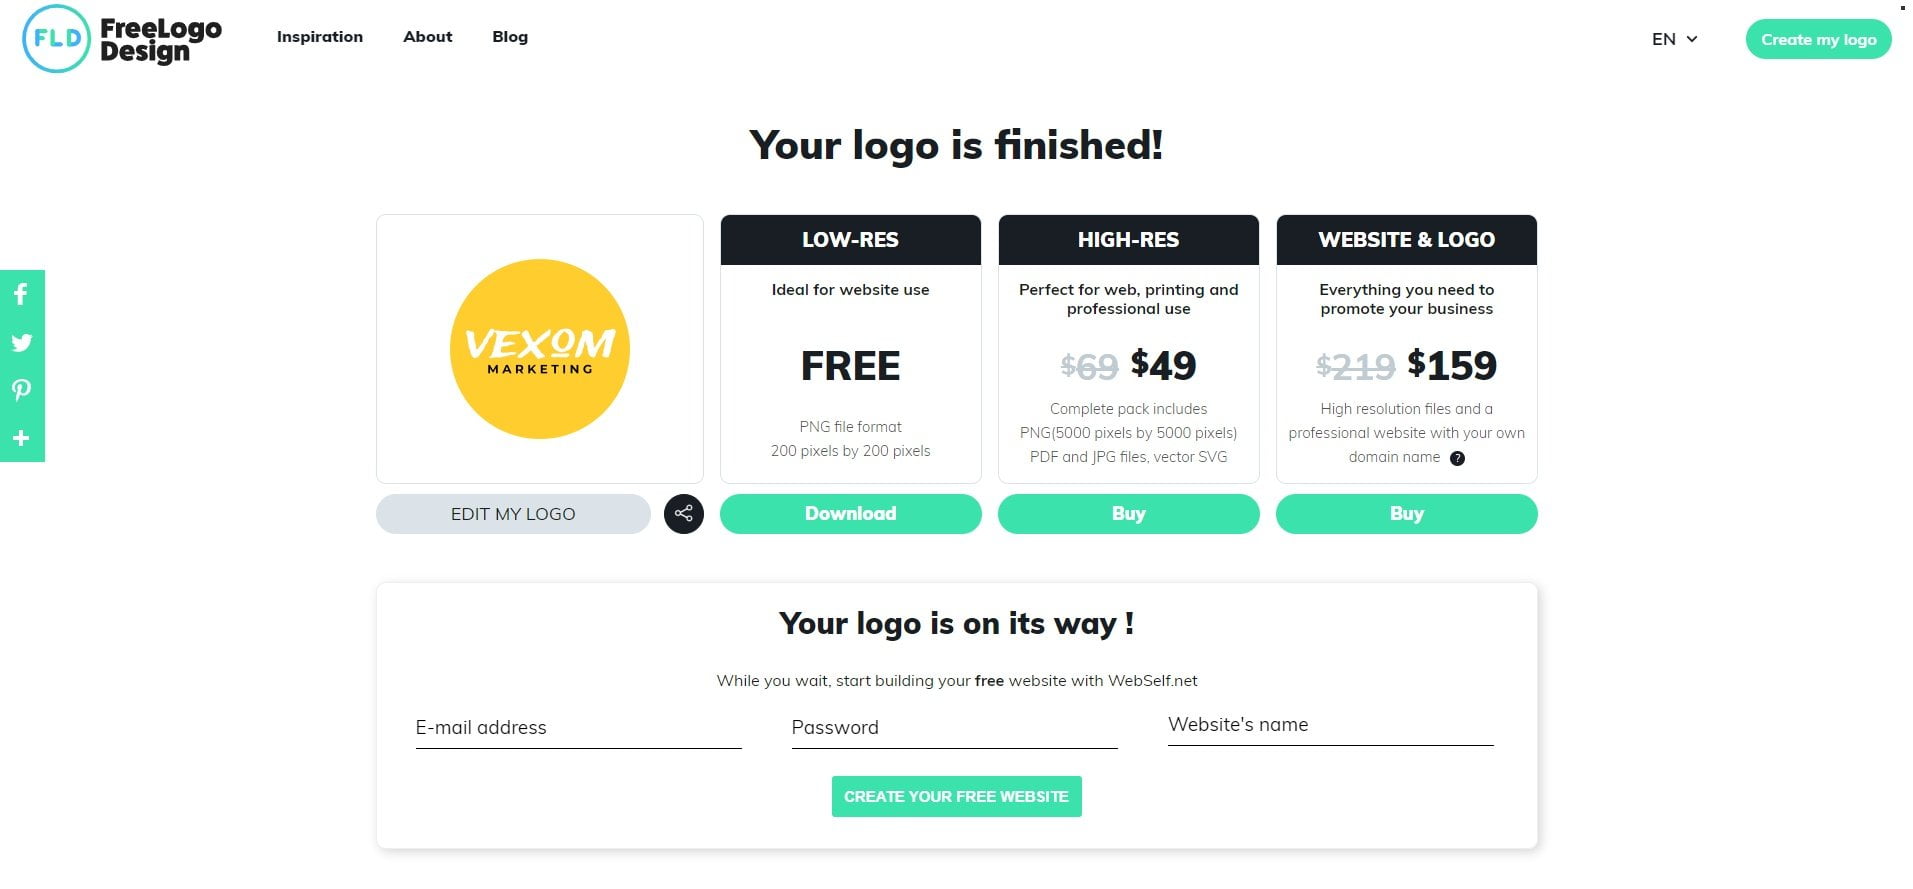Buy the $159 Website & Logo package
The image size is (1913, 889).
1407,514
